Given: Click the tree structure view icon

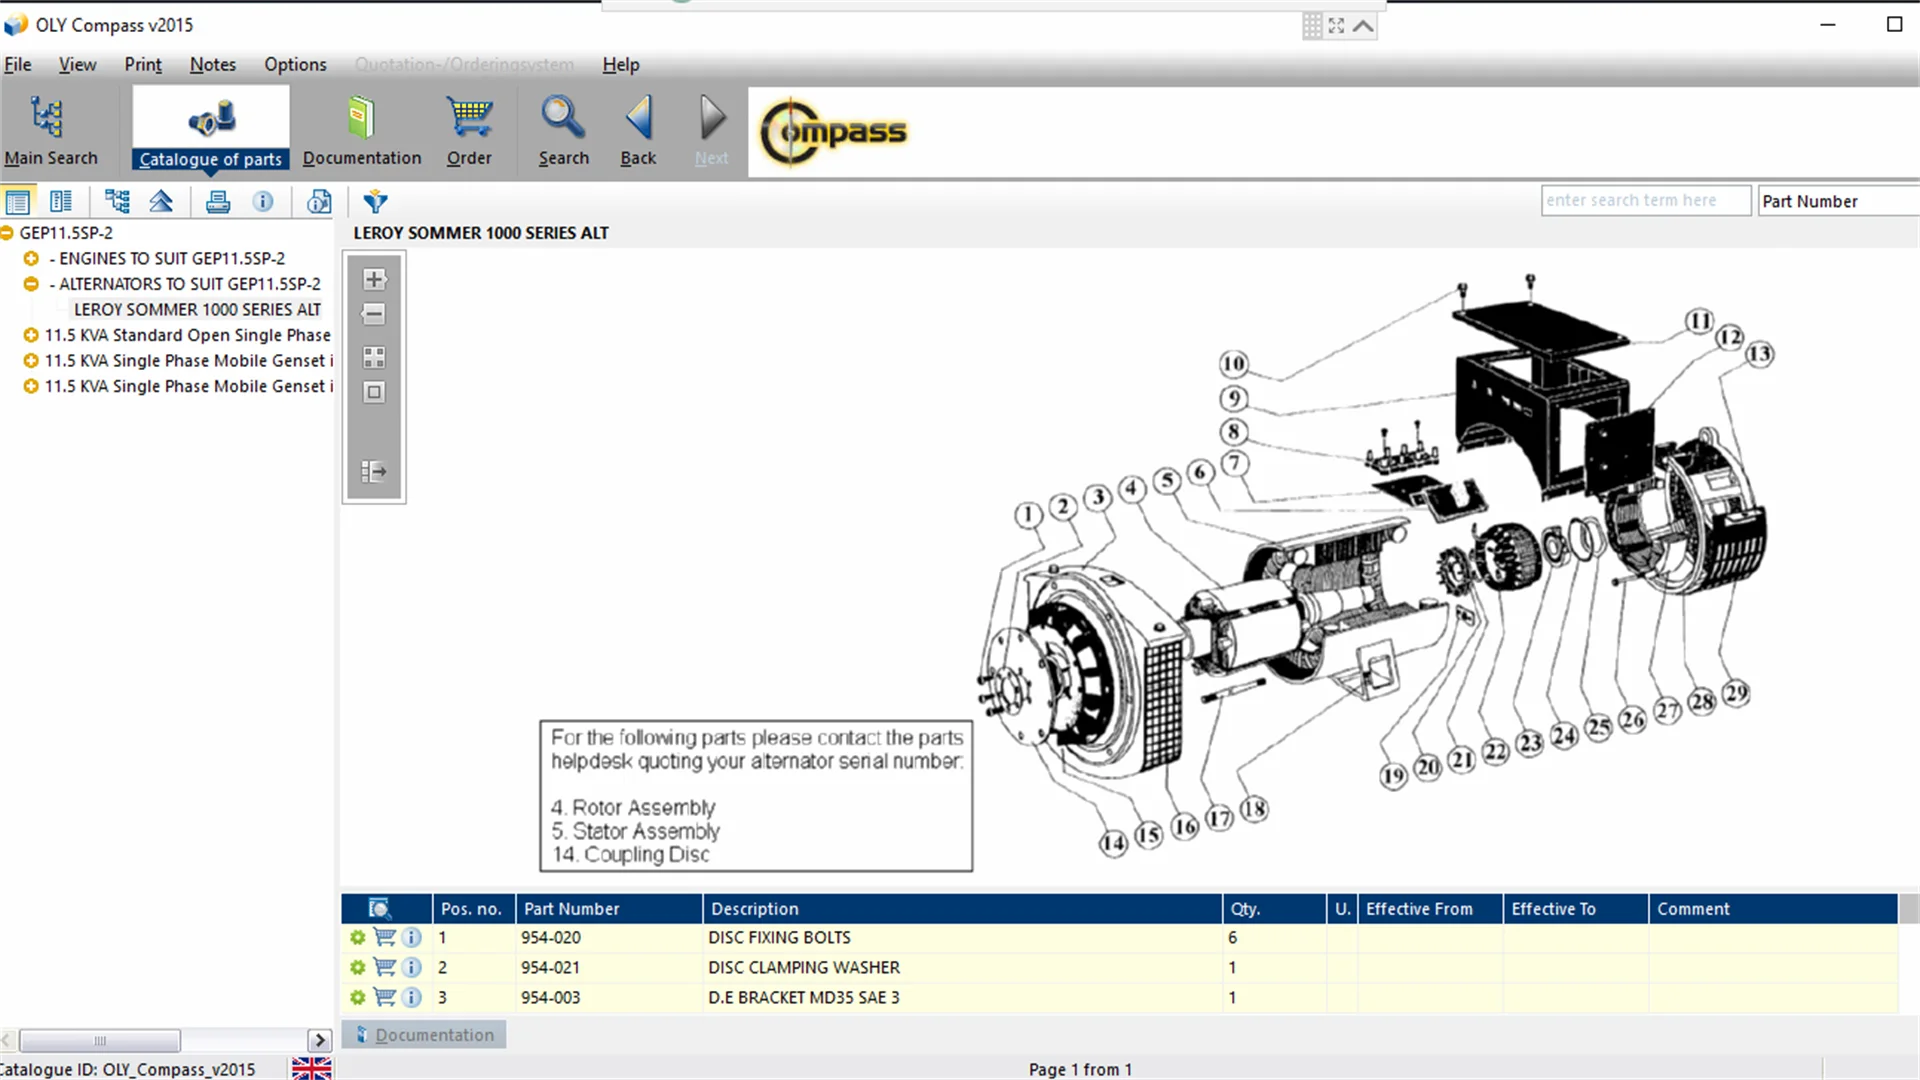Looking at the screenshot, I should [x=118, y=202].
